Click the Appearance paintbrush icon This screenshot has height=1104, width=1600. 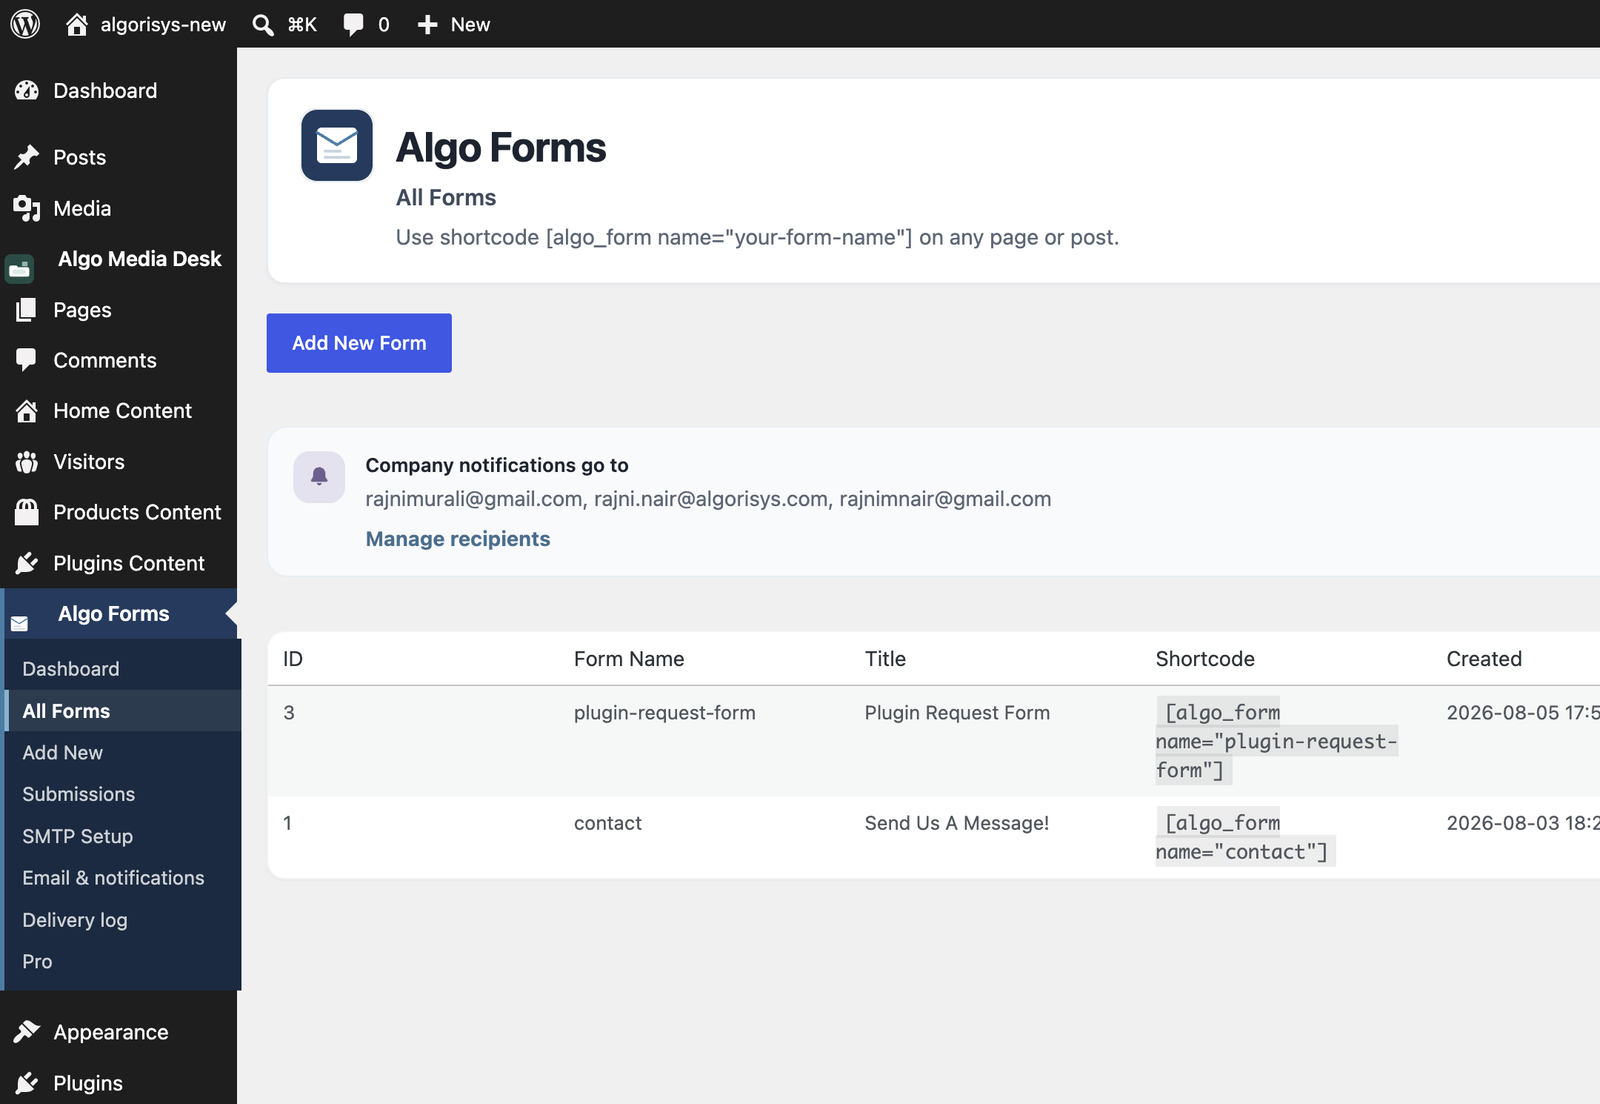coord(27,1032)
